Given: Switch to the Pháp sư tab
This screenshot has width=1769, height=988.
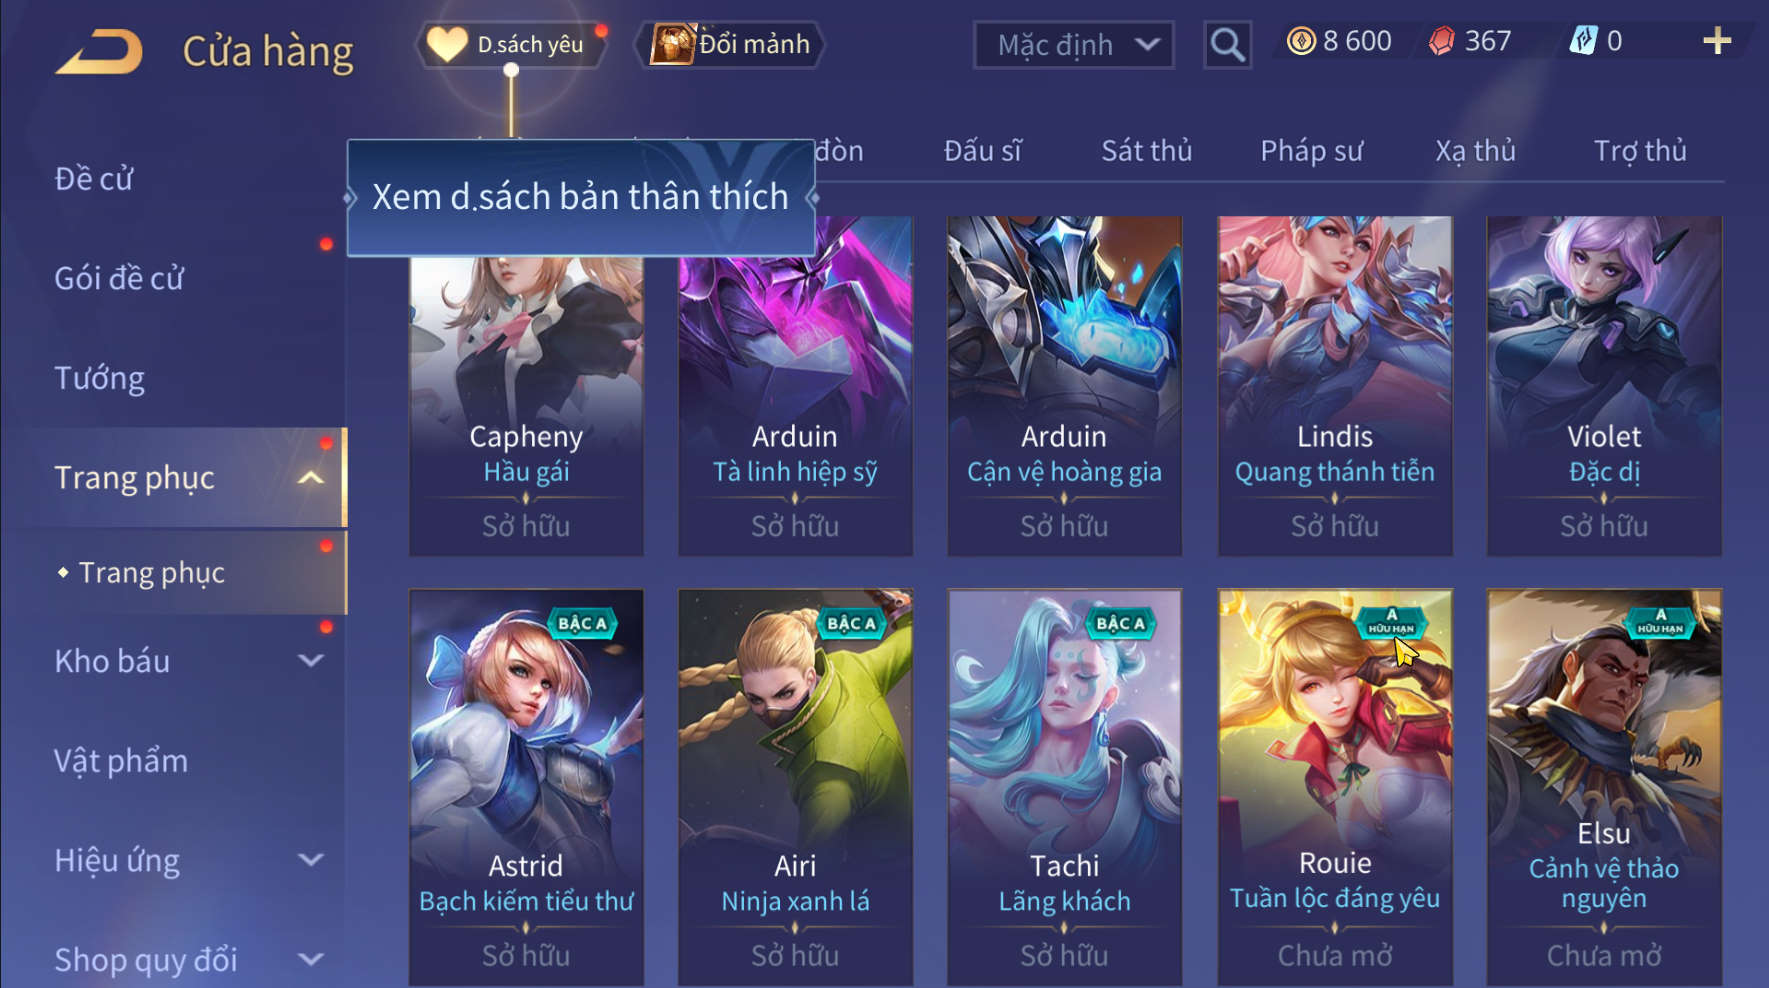Looking at the screenshot, I should point(1311,151).
